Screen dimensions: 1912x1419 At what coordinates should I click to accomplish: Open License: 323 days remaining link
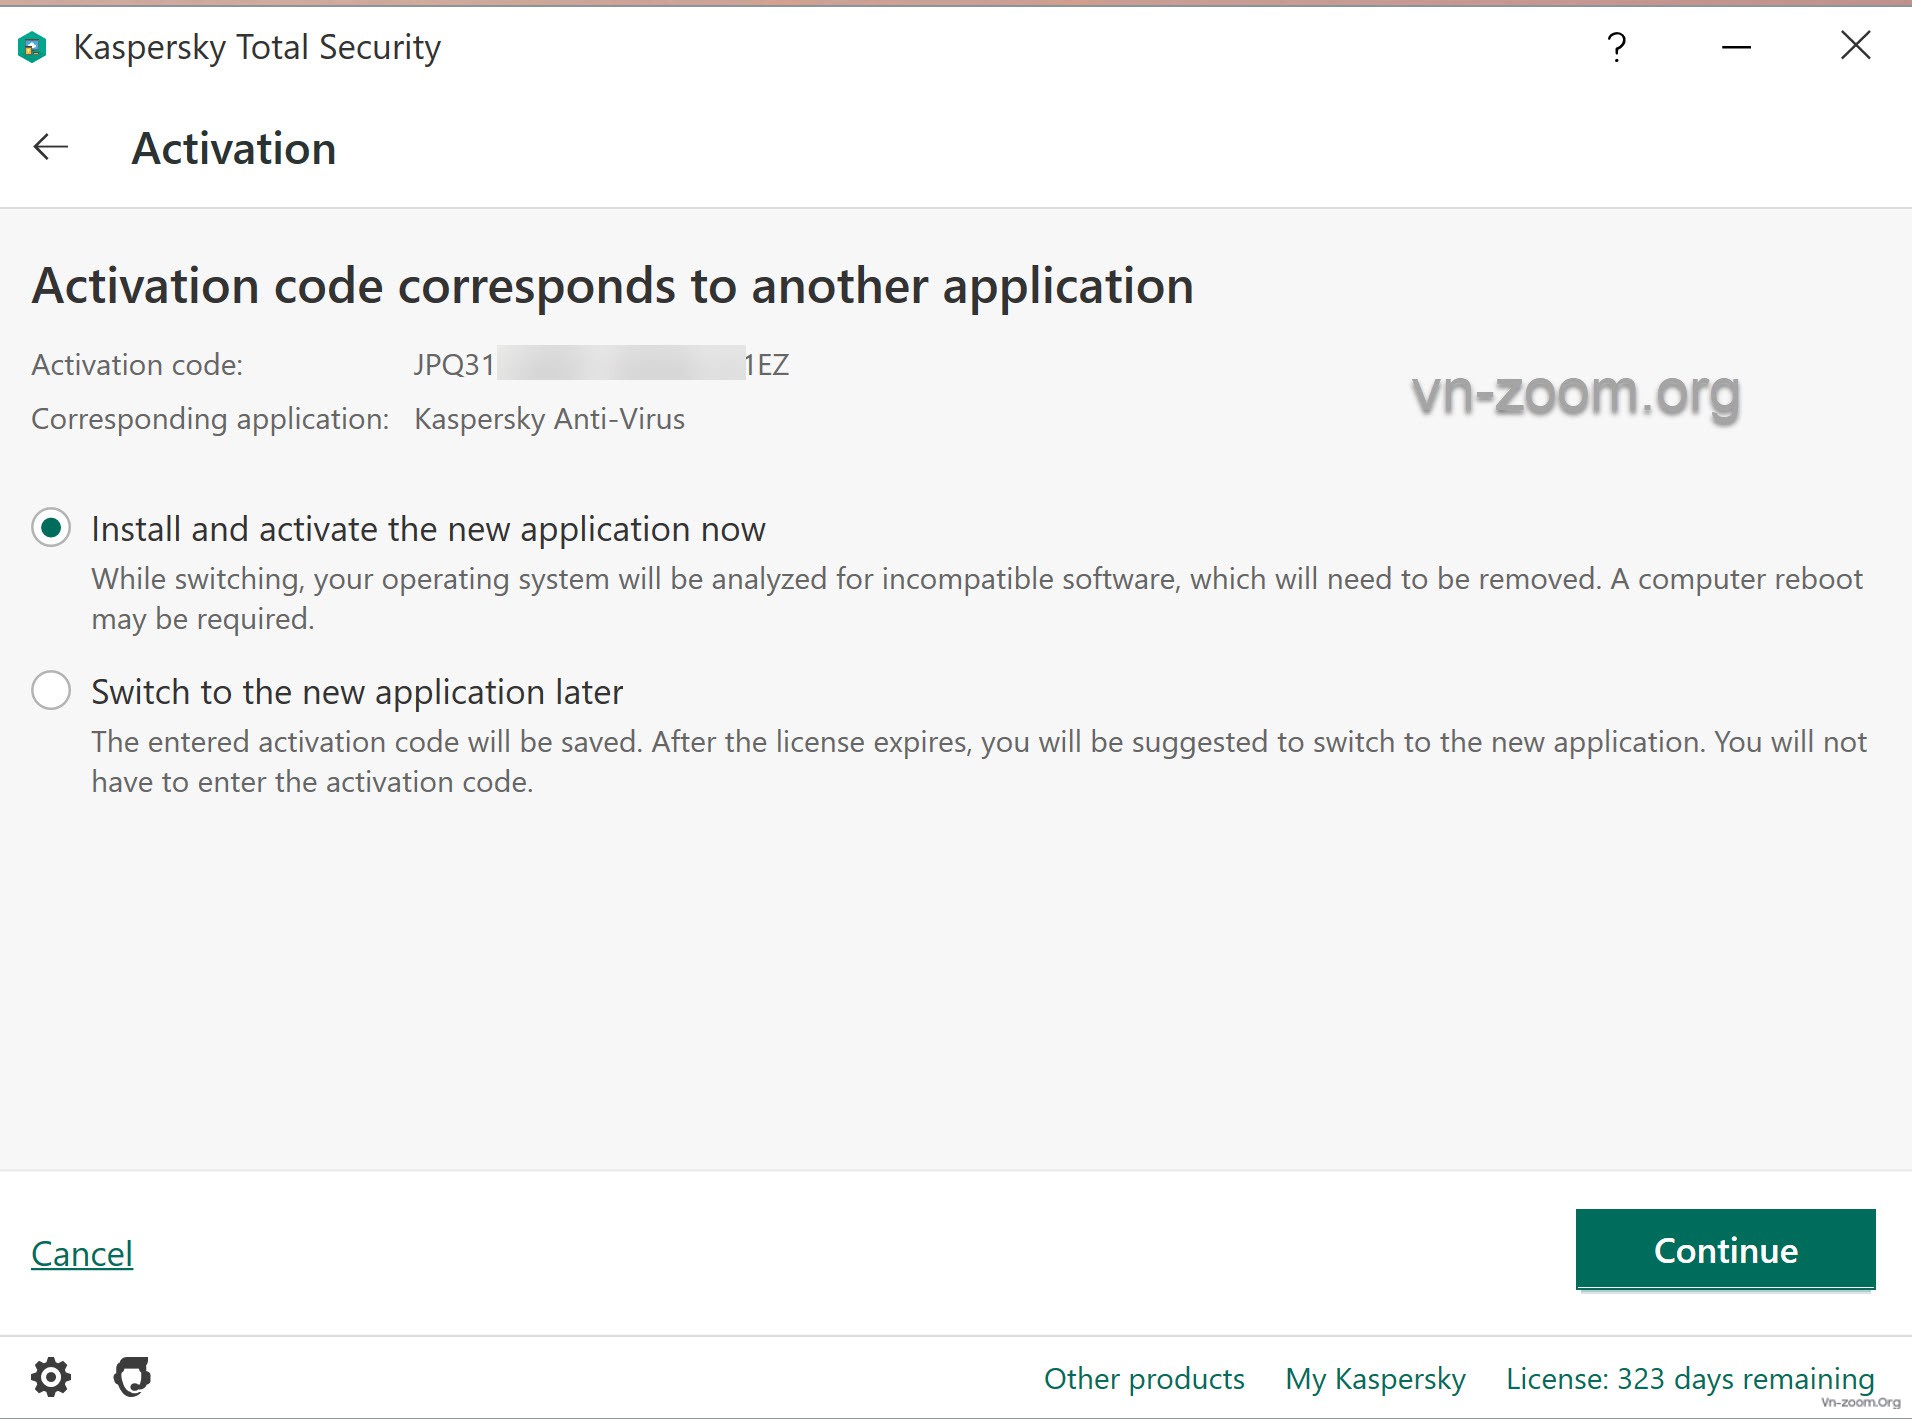click(x=1690, y=1379)
